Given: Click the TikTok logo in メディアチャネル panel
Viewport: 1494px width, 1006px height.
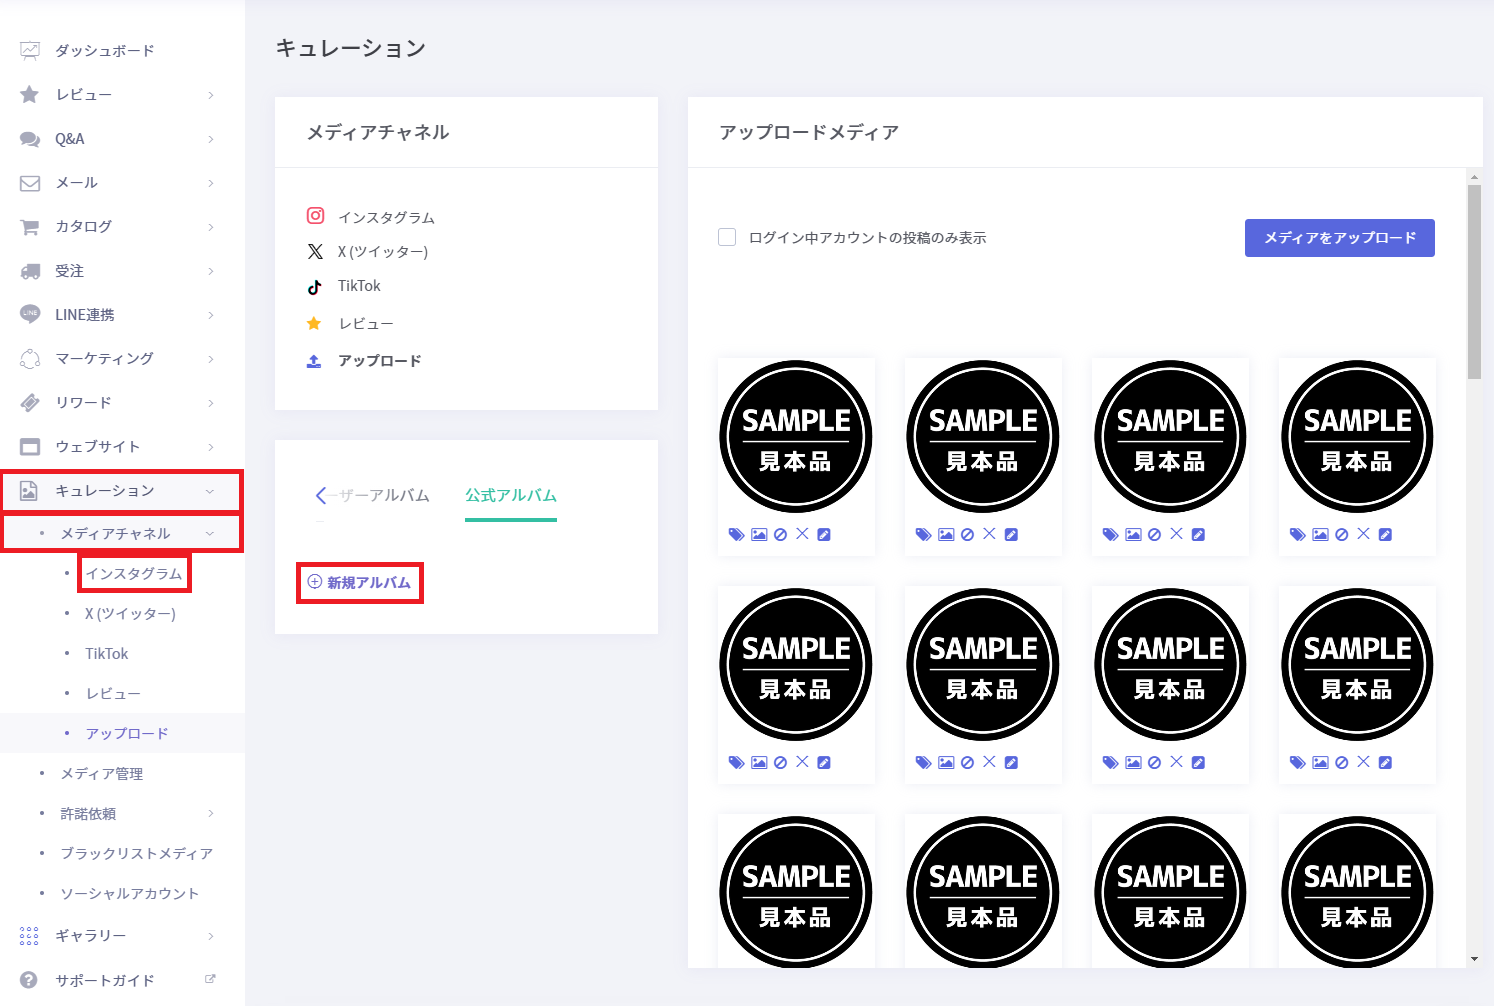Looking at the screenshot, I should 315,287.
